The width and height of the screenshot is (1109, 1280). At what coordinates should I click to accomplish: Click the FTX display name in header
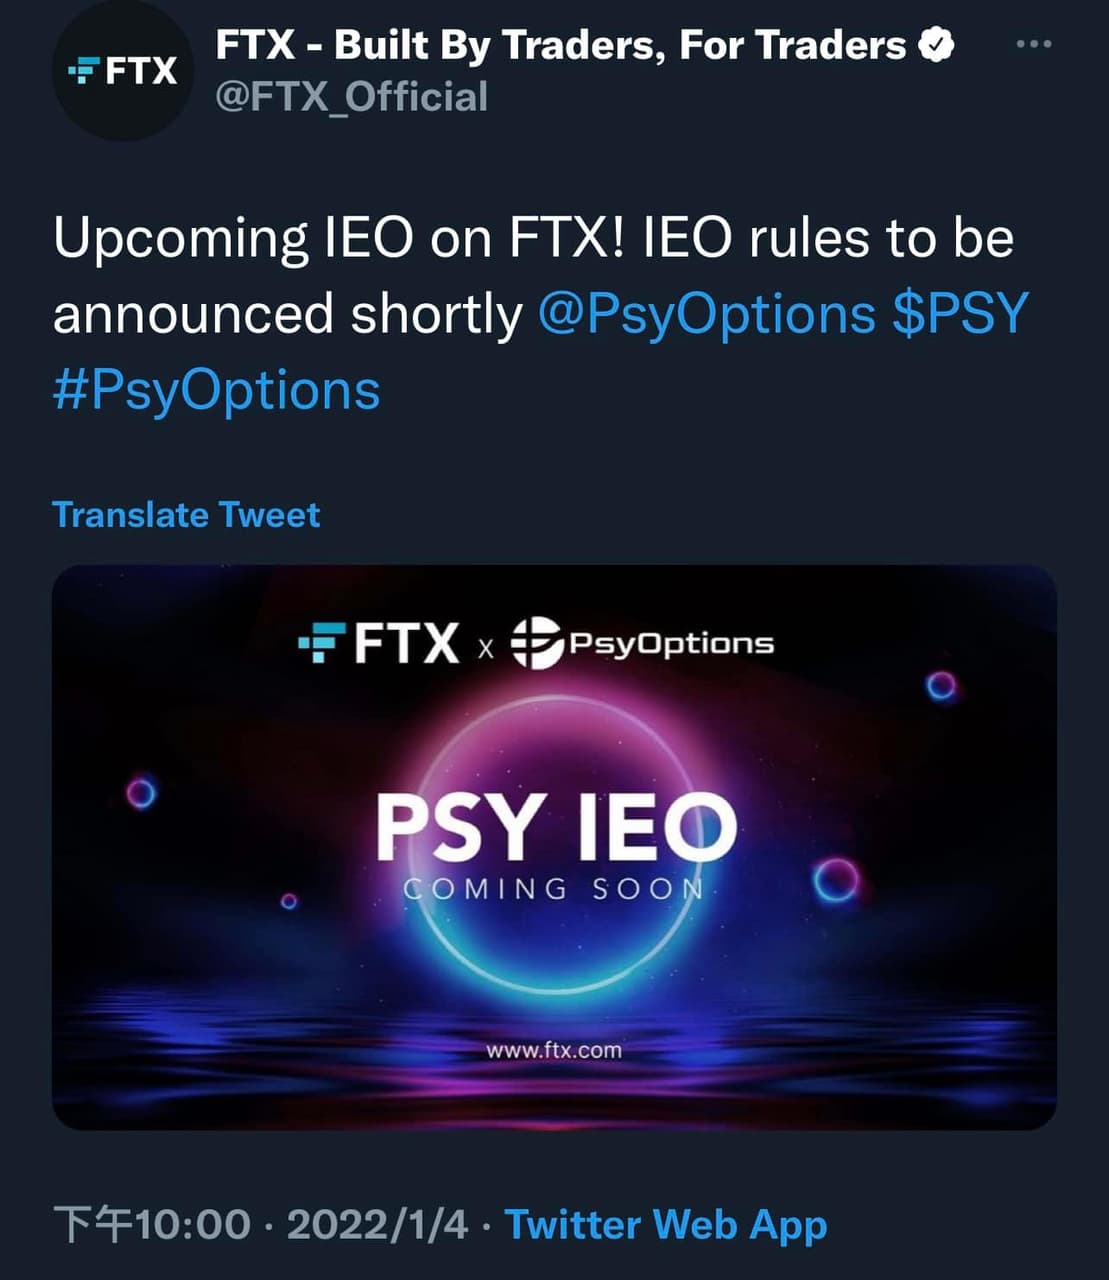[x=560, y=45]
